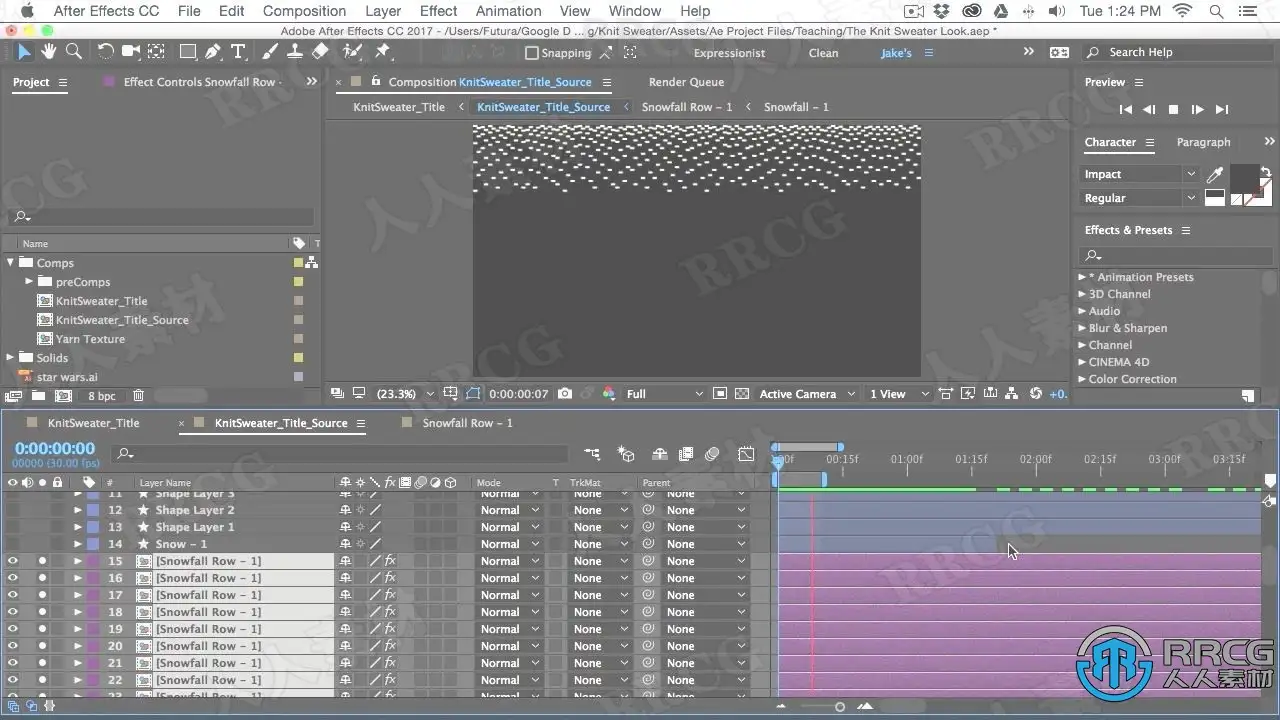Viewport: 1280px width, 720px height.
Task: Pick font color with eyedropper icon
Action: point(1214,175)
